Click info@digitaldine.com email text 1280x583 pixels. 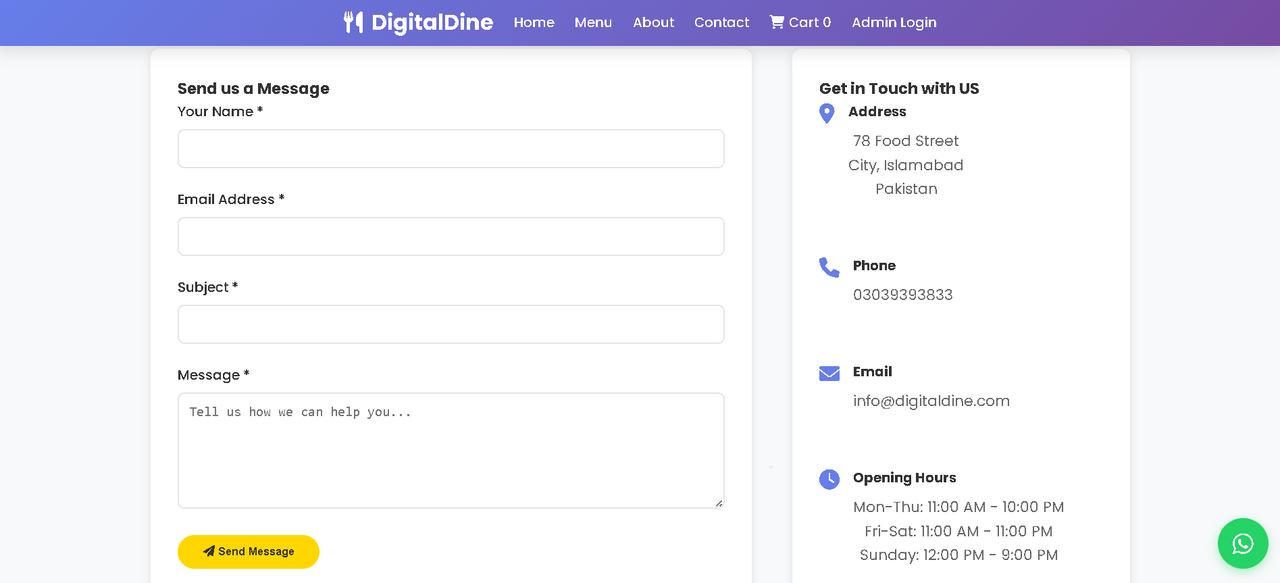(931, 401)
